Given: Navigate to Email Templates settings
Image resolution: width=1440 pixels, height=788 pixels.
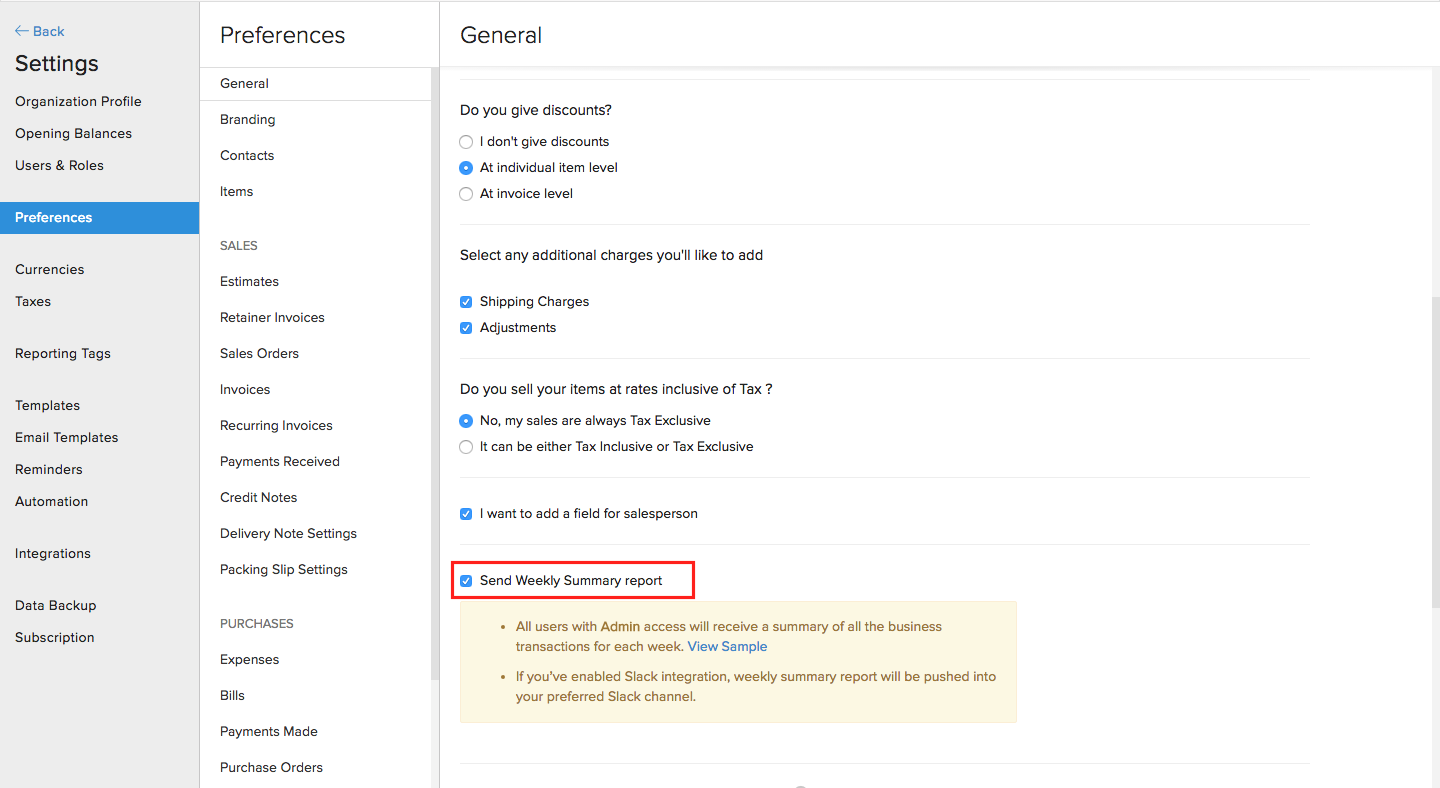Looking at the screenshot, I should tap(66, 437).
